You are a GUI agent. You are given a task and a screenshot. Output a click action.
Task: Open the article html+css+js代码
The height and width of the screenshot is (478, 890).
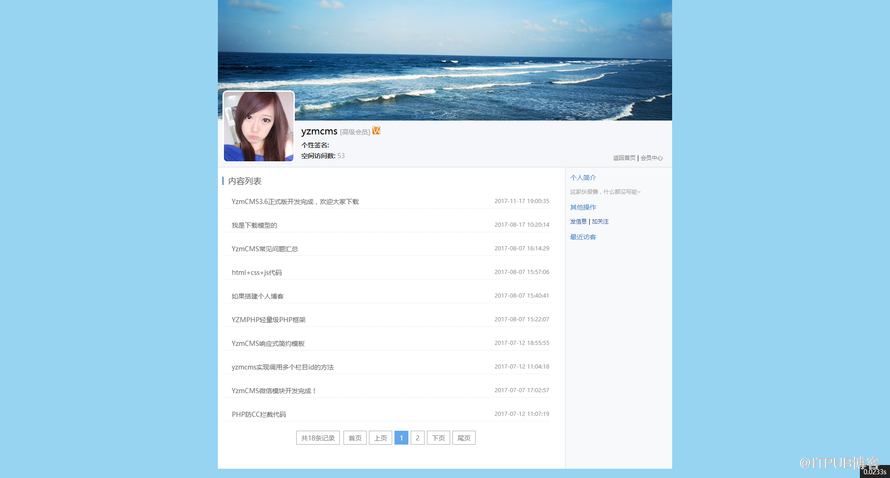(x=257, y=272)
